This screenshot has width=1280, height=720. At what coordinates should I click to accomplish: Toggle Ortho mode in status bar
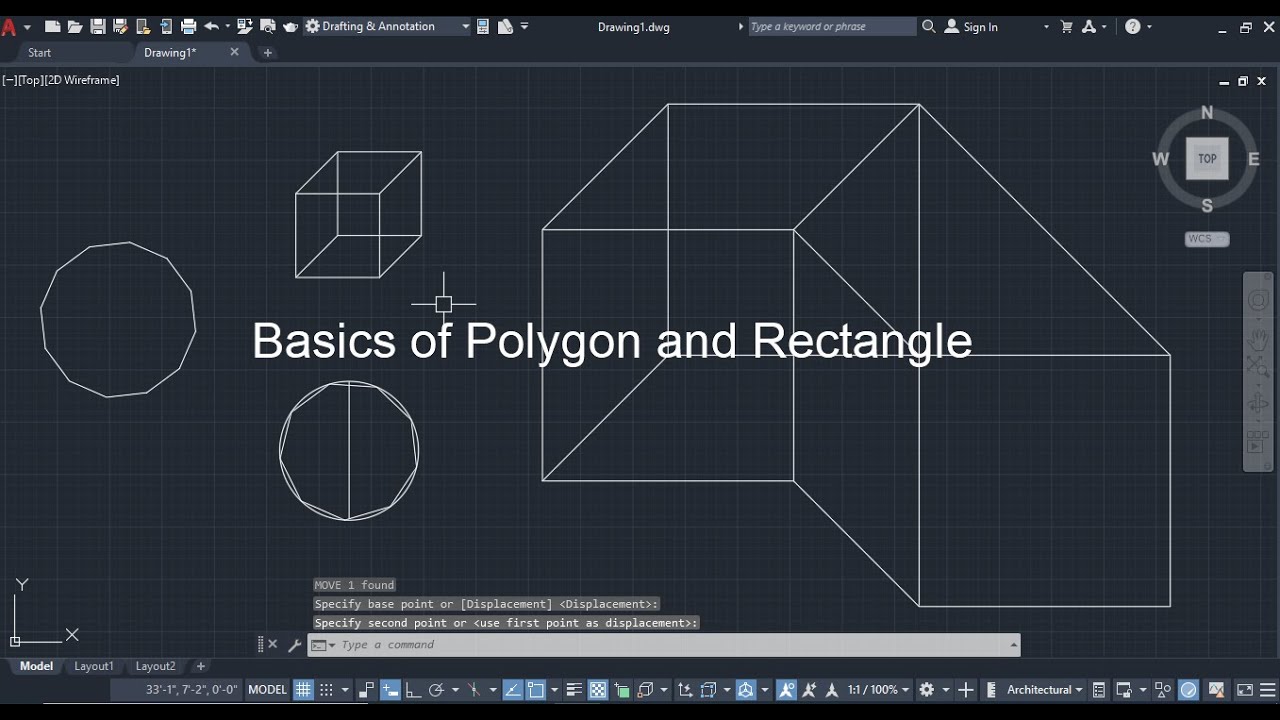(x=413, y=690)
